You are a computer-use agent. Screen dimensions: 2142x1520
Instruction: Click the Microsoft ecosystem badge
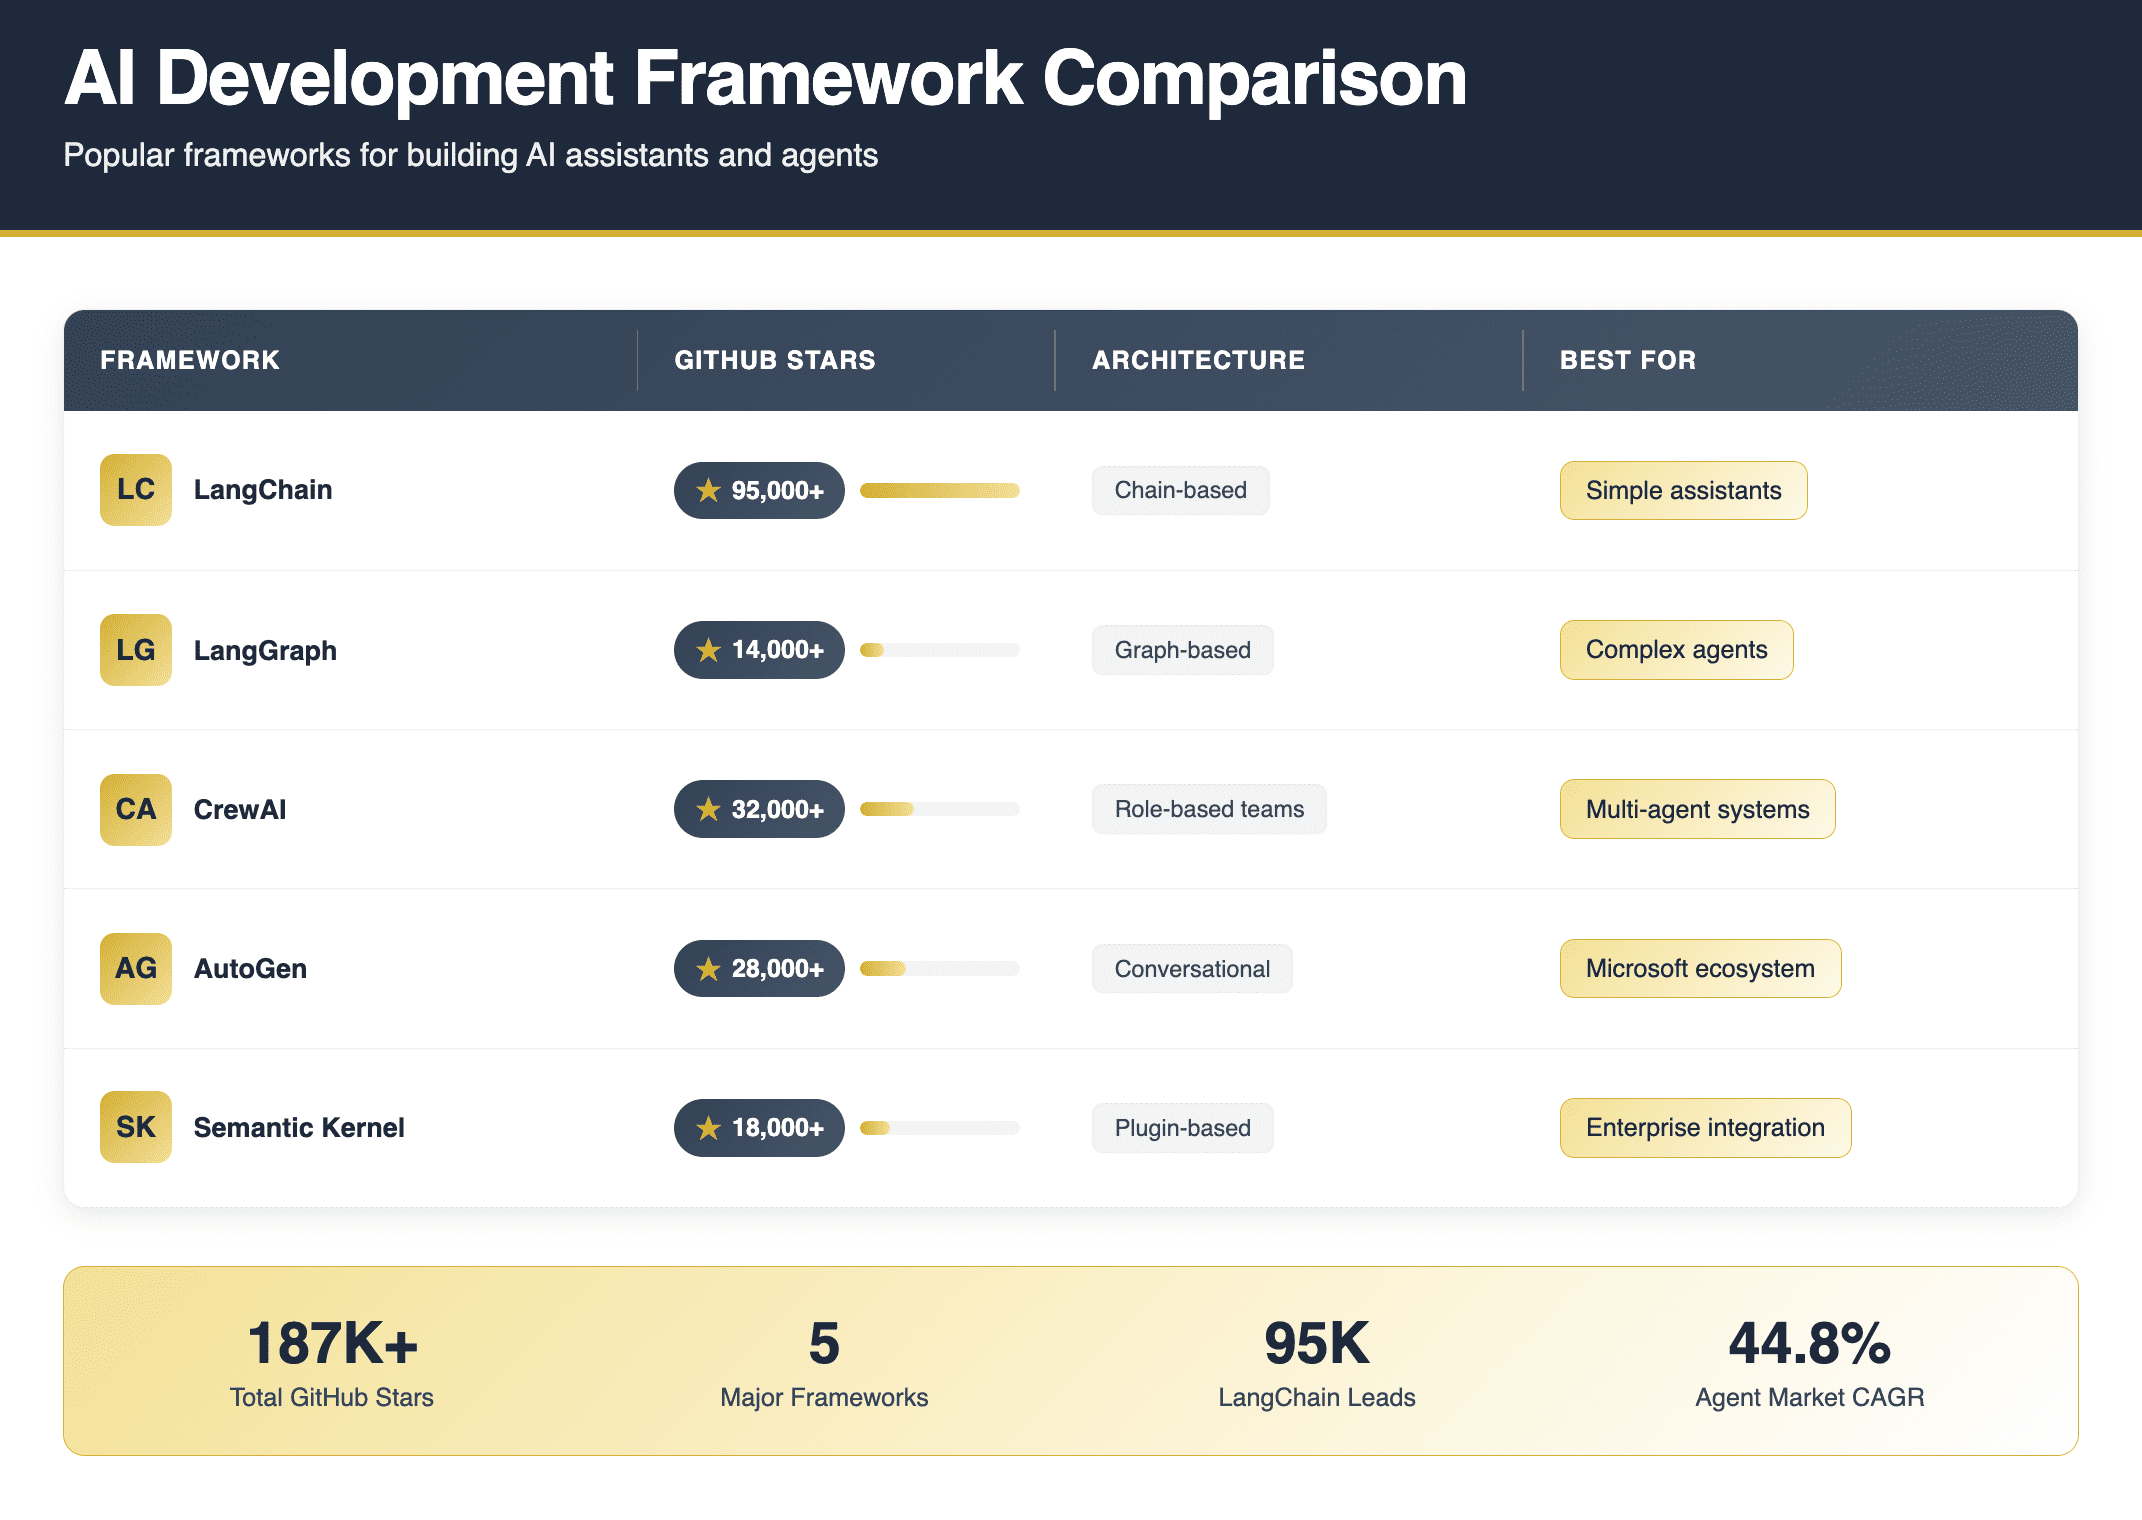click(x=1701, y=968)
